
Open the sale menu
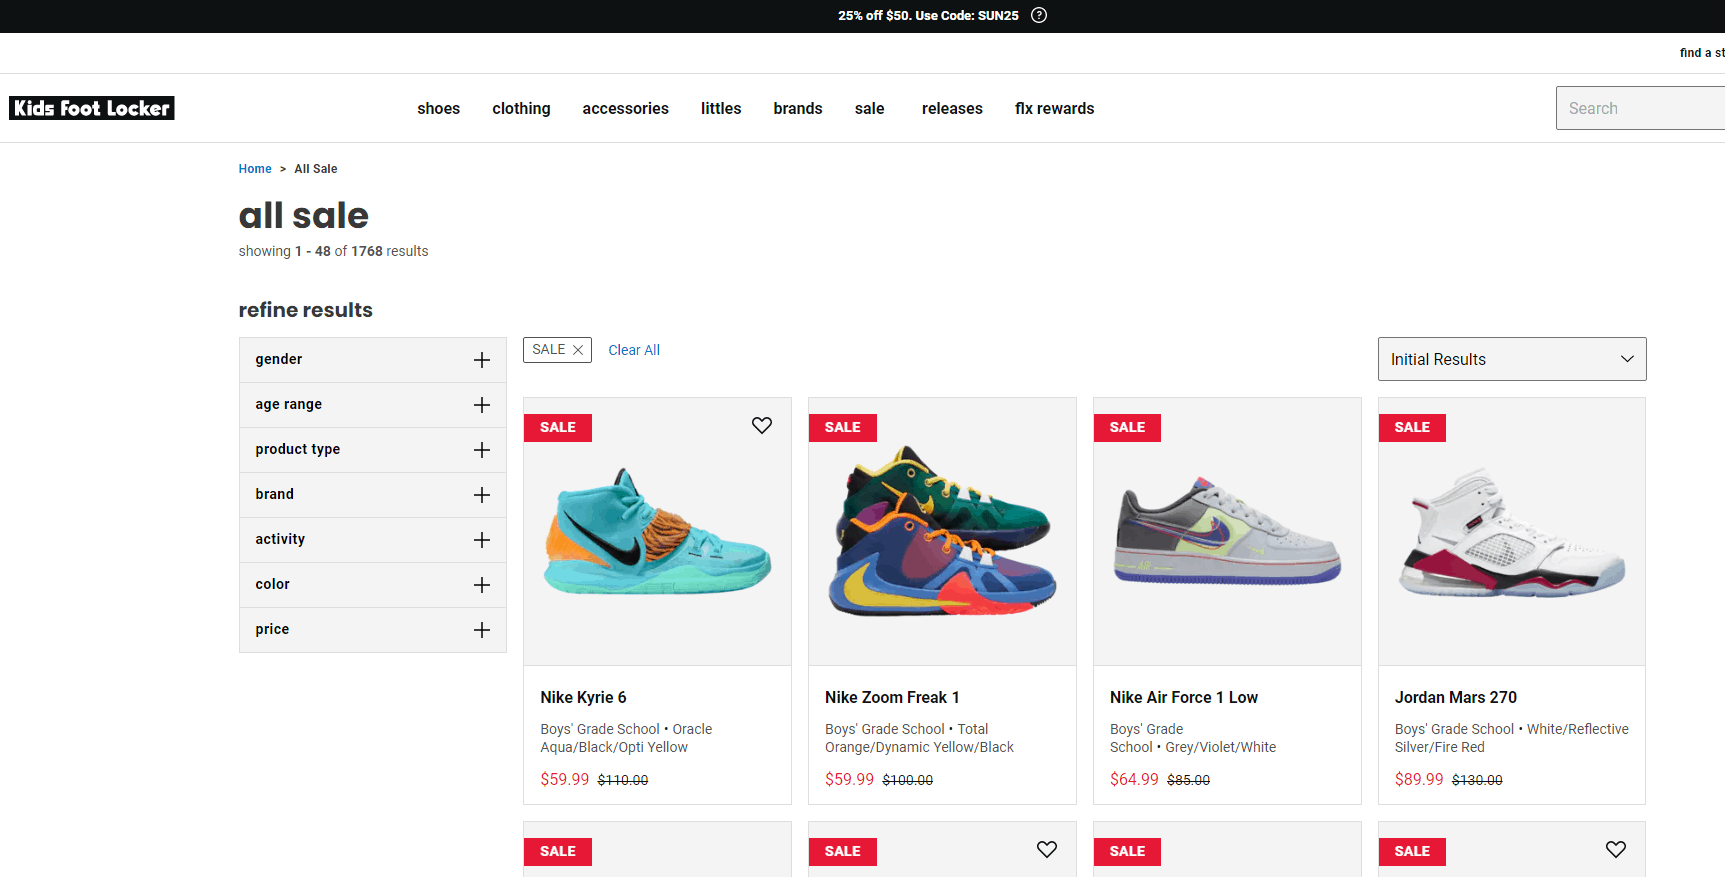870,108
